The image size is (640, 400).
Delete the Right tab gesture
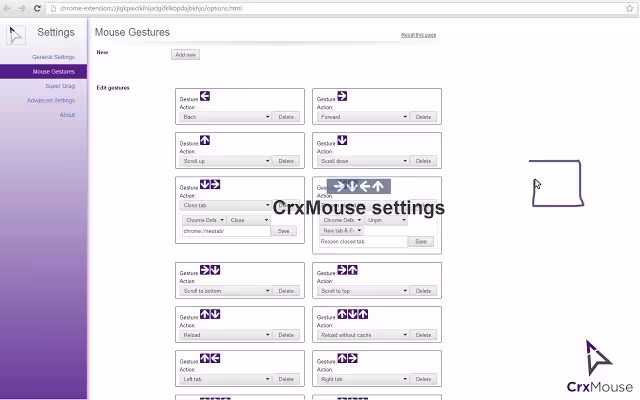click(x=423, y=379)
